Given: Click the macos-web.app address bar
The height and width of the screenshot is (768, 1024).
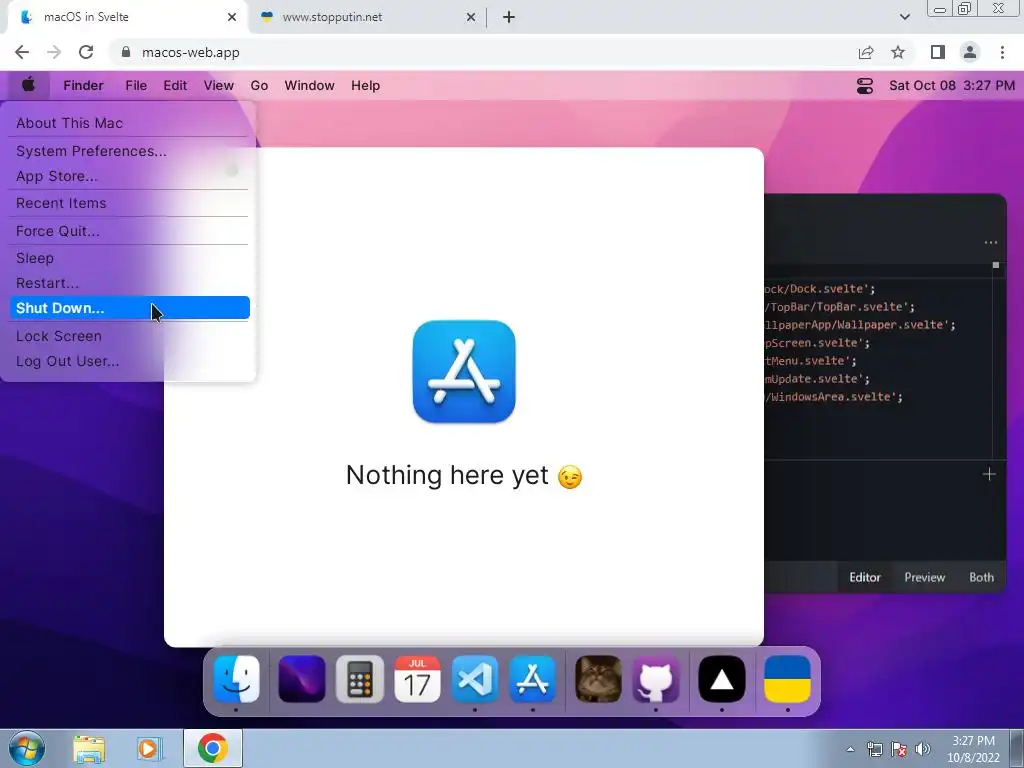Looking at the screenshot, I should click(483, 52).
